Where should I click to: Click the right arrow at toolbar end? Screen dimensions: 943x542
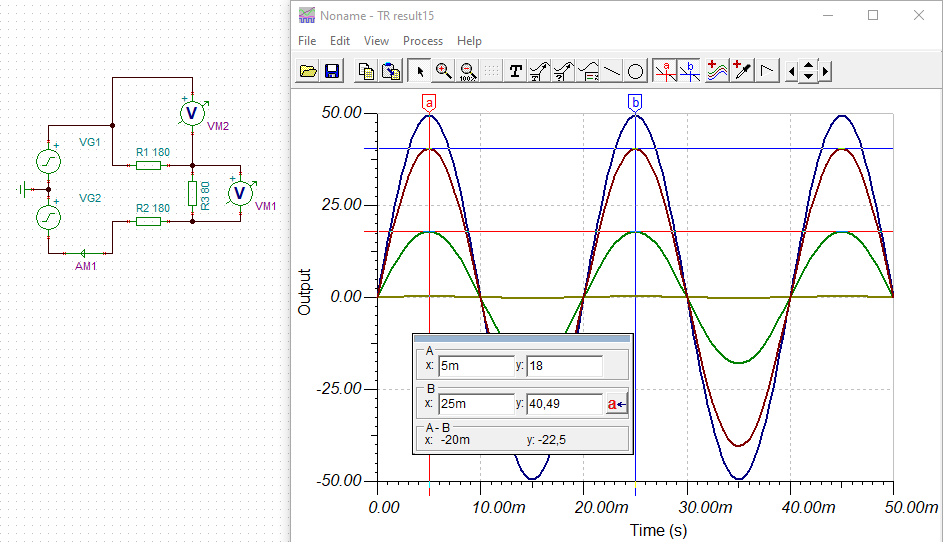pyautogui.click(x=825, y=71)
